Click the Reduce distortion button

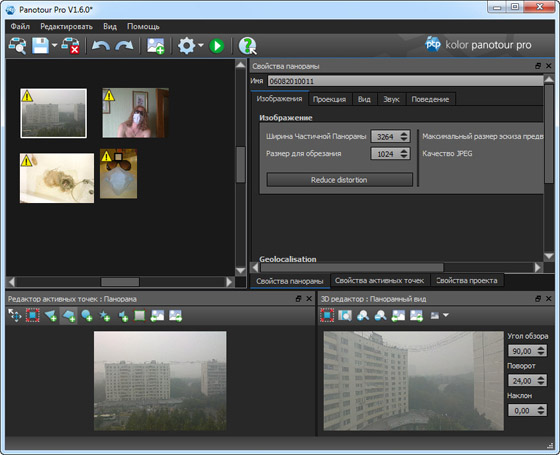(339, 180)
